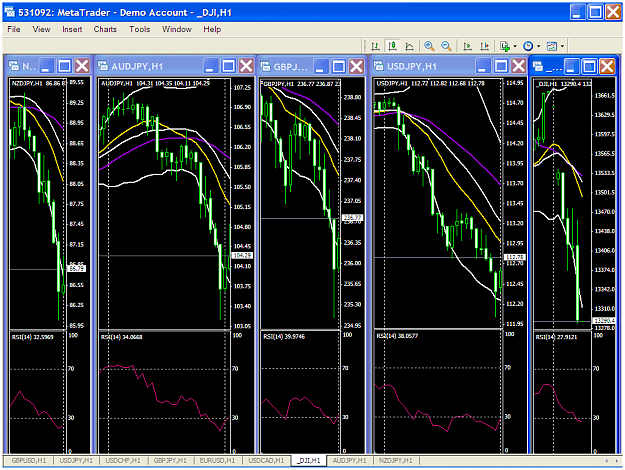Screen dimensions: 625x470
Task: Switch to the GBPUSD,H1 tab
Action: (x=28, y=461)
